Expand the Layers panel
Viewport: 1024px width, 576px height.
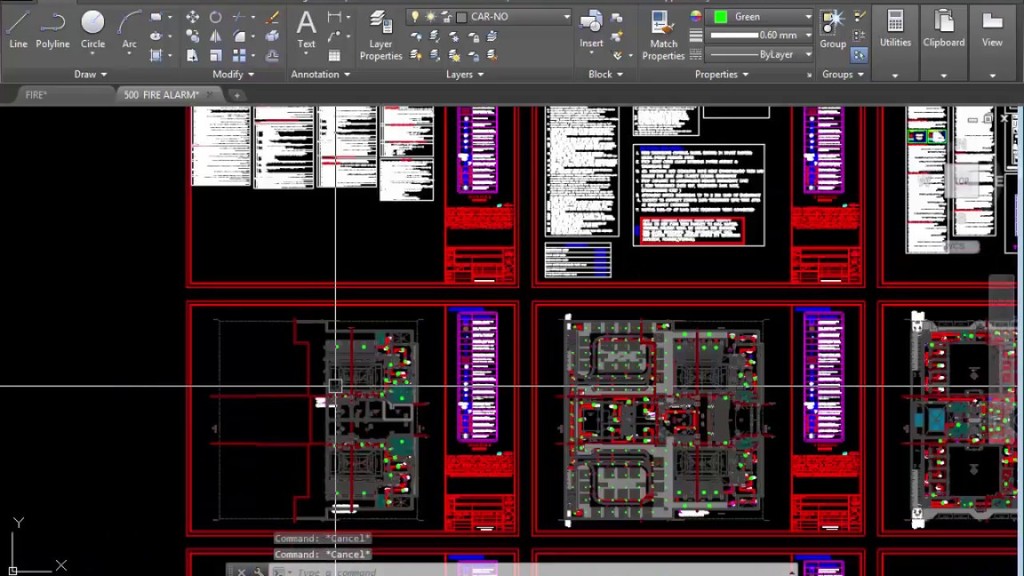point(465,74)
